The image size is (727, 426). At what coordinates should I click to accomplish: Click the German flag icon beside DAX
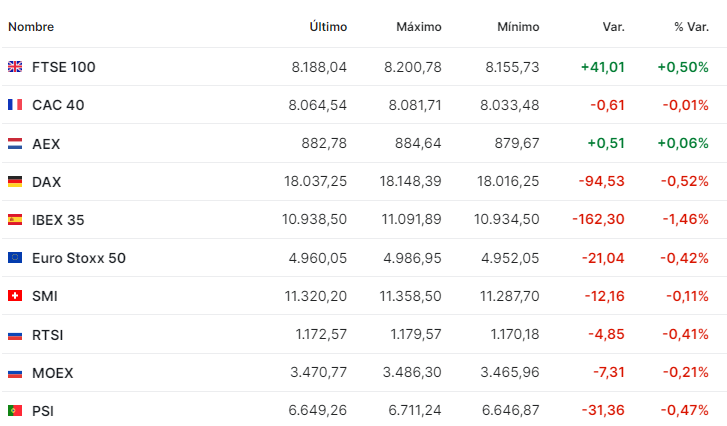point(15,182)
